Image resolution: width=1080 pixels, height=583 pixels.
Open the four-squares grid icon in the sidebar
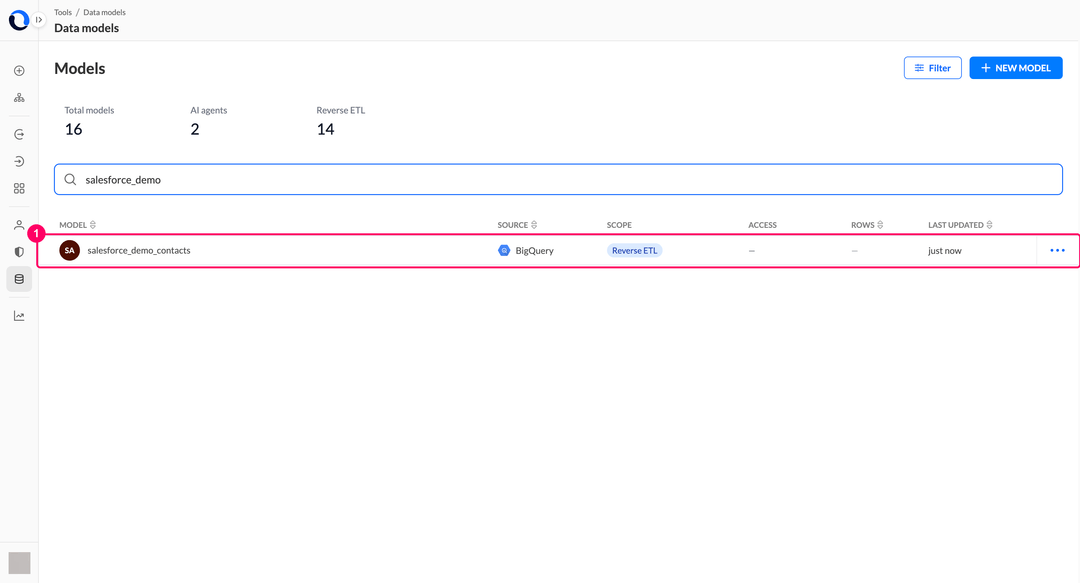[19, 188]
